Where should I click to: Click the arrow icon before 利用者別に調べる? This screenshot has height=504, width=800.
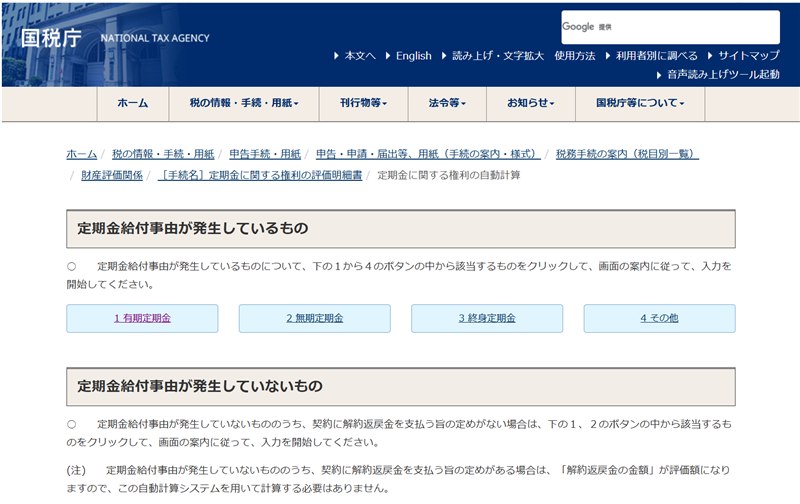click(x=608, y=56)
